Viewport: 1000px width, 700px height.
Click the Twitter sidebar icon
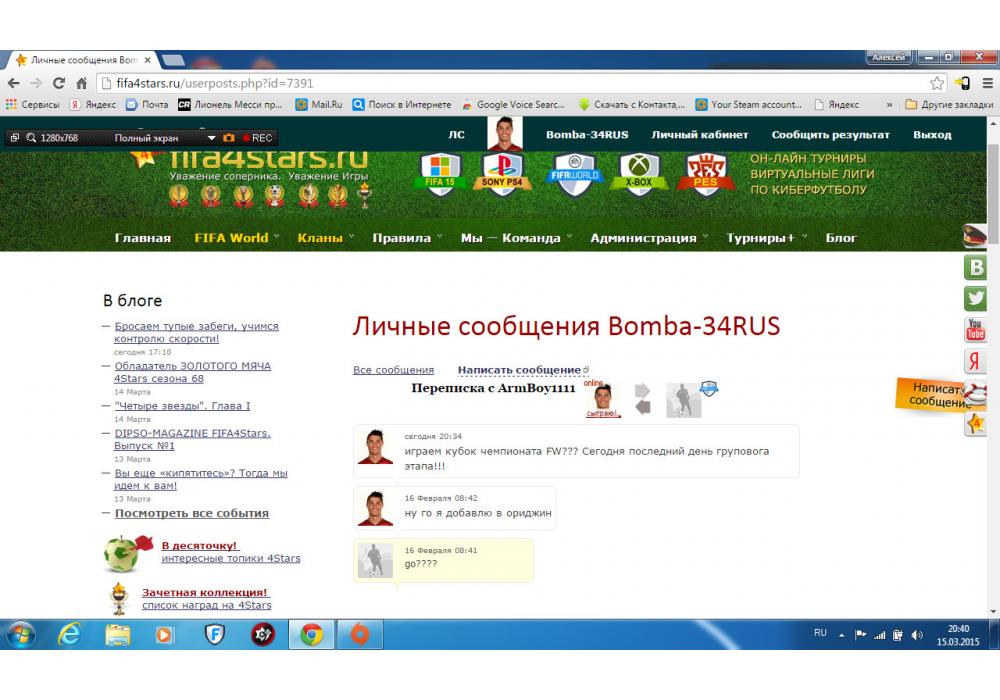click(x=975, y=298)
